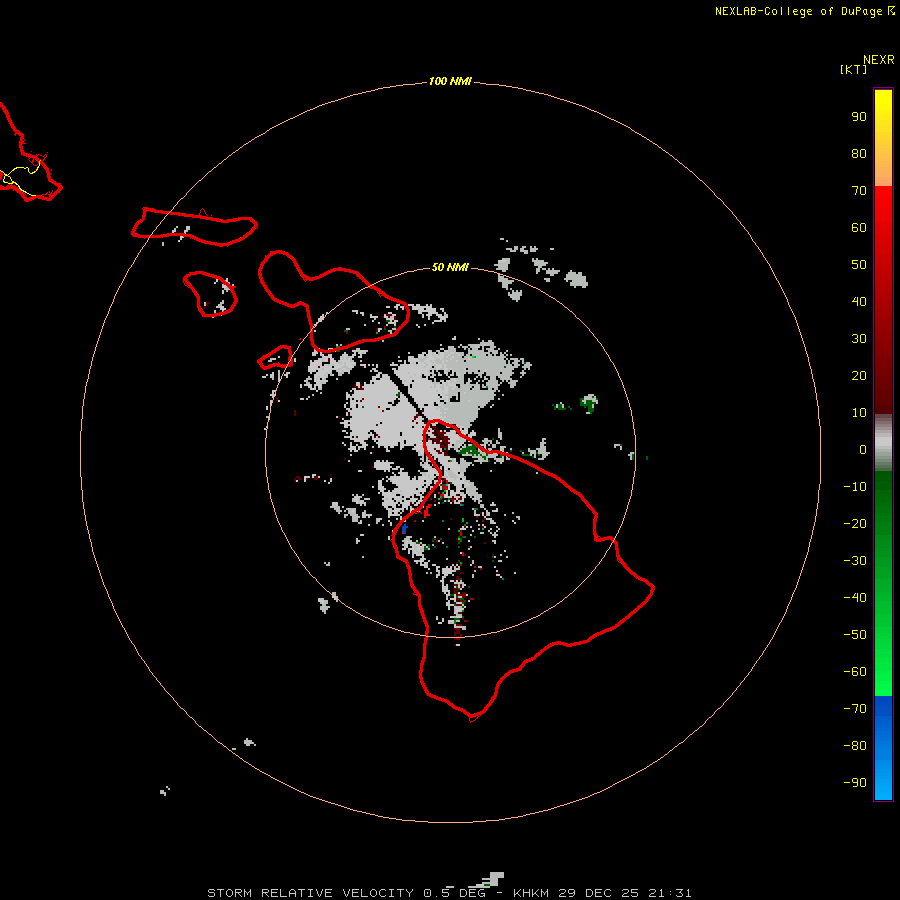Click the blue velocity pixel cluster on the map
The image size is (900, 900).
[405, 529]
